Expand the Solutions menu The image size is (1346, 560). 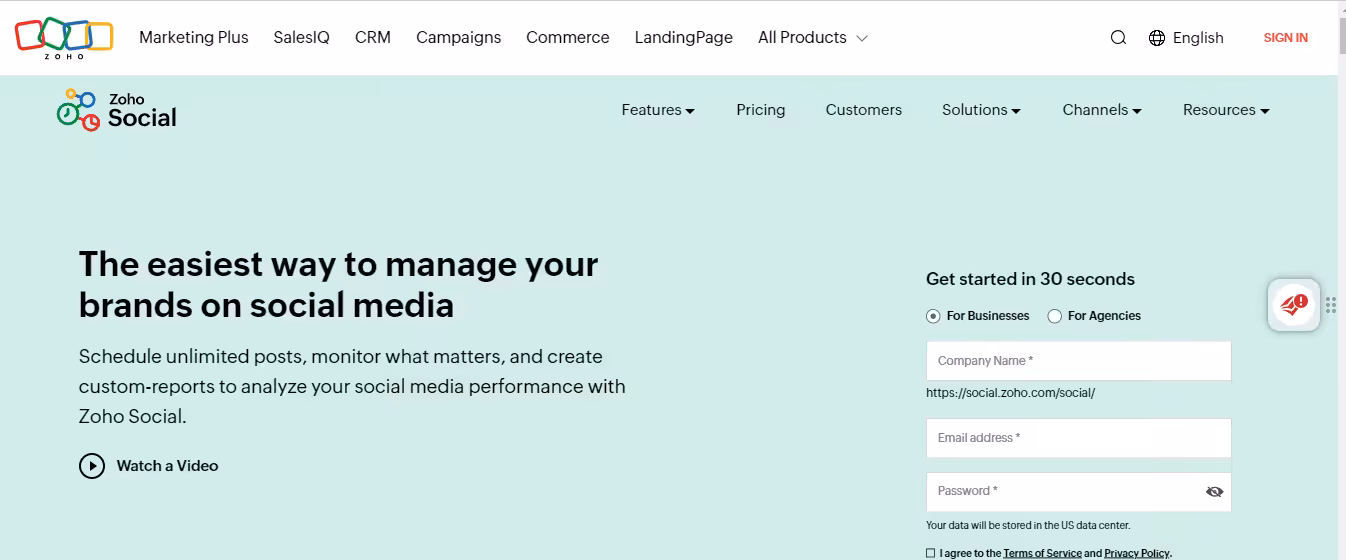click(x=981, y=110)
